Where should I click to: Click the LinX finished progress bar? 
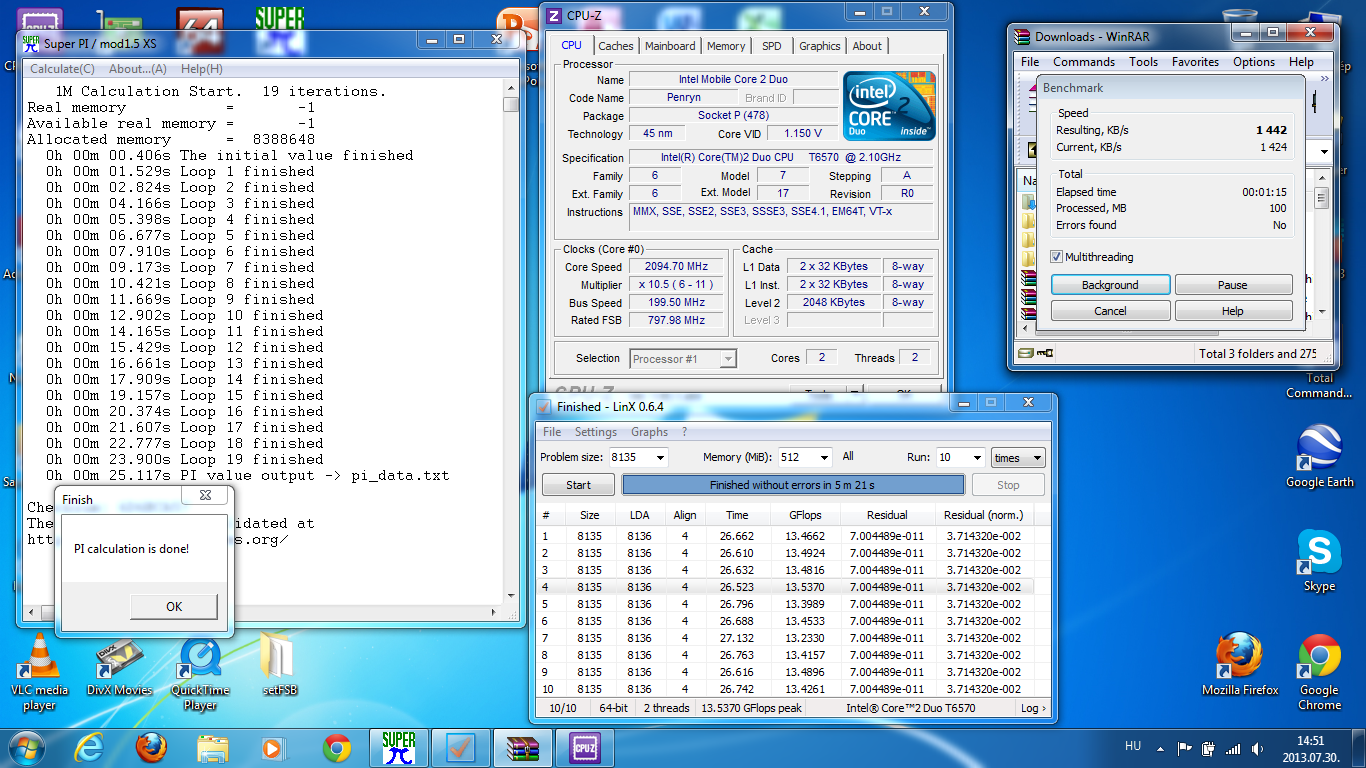point(793,485)
